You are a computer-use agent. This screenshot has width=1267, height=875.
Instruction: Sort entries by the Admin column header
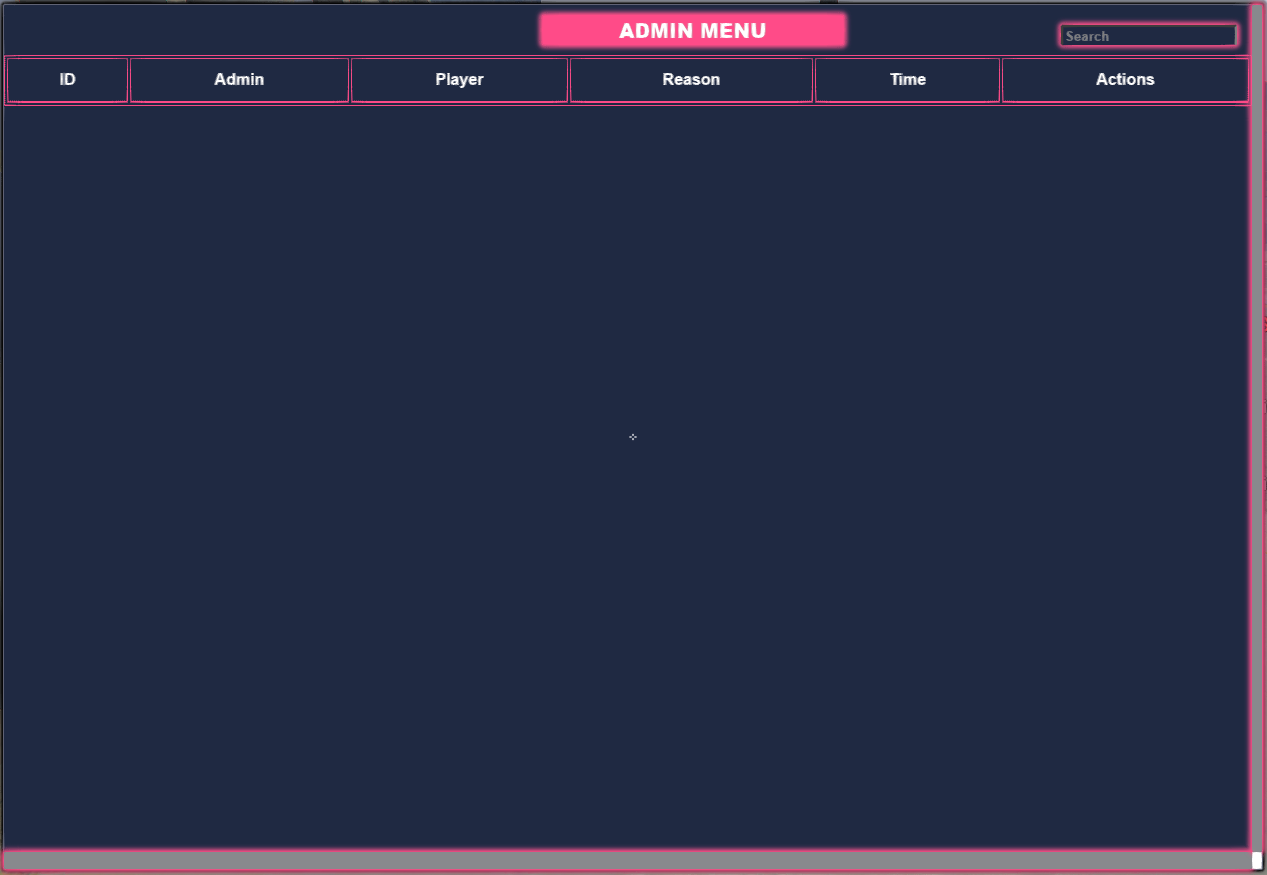click(239, 79)
